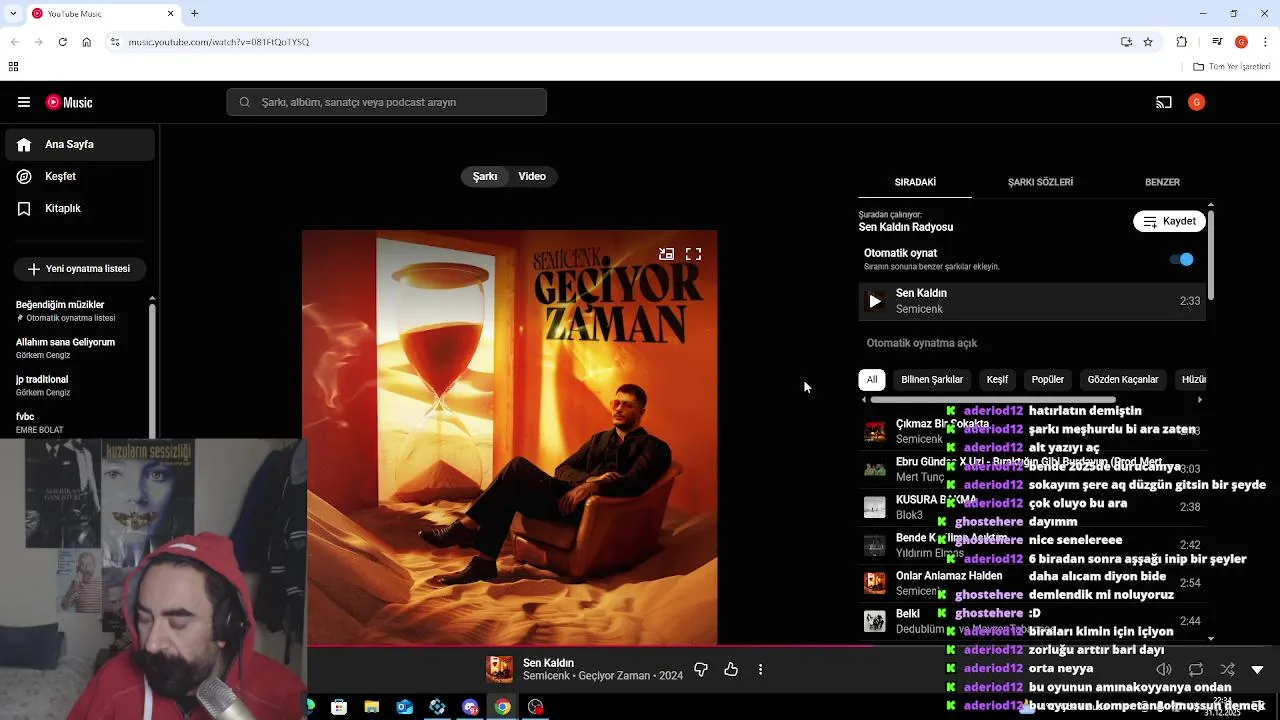Open the Kitaplık library

click(80, 208)
